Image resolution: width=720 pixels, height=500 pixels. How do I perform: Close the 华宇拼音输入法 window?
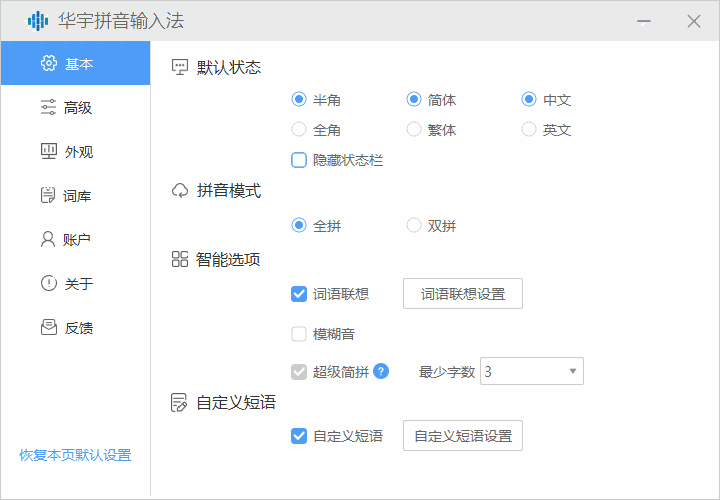(694, 21)
